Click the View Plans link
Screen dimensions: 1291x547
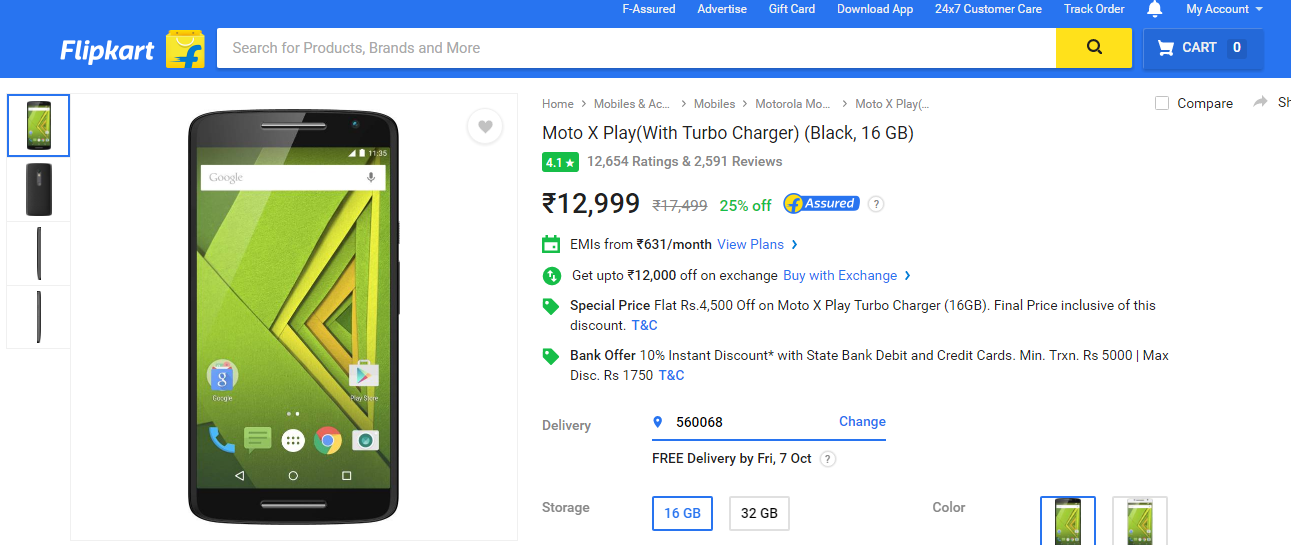coord(750,244)
